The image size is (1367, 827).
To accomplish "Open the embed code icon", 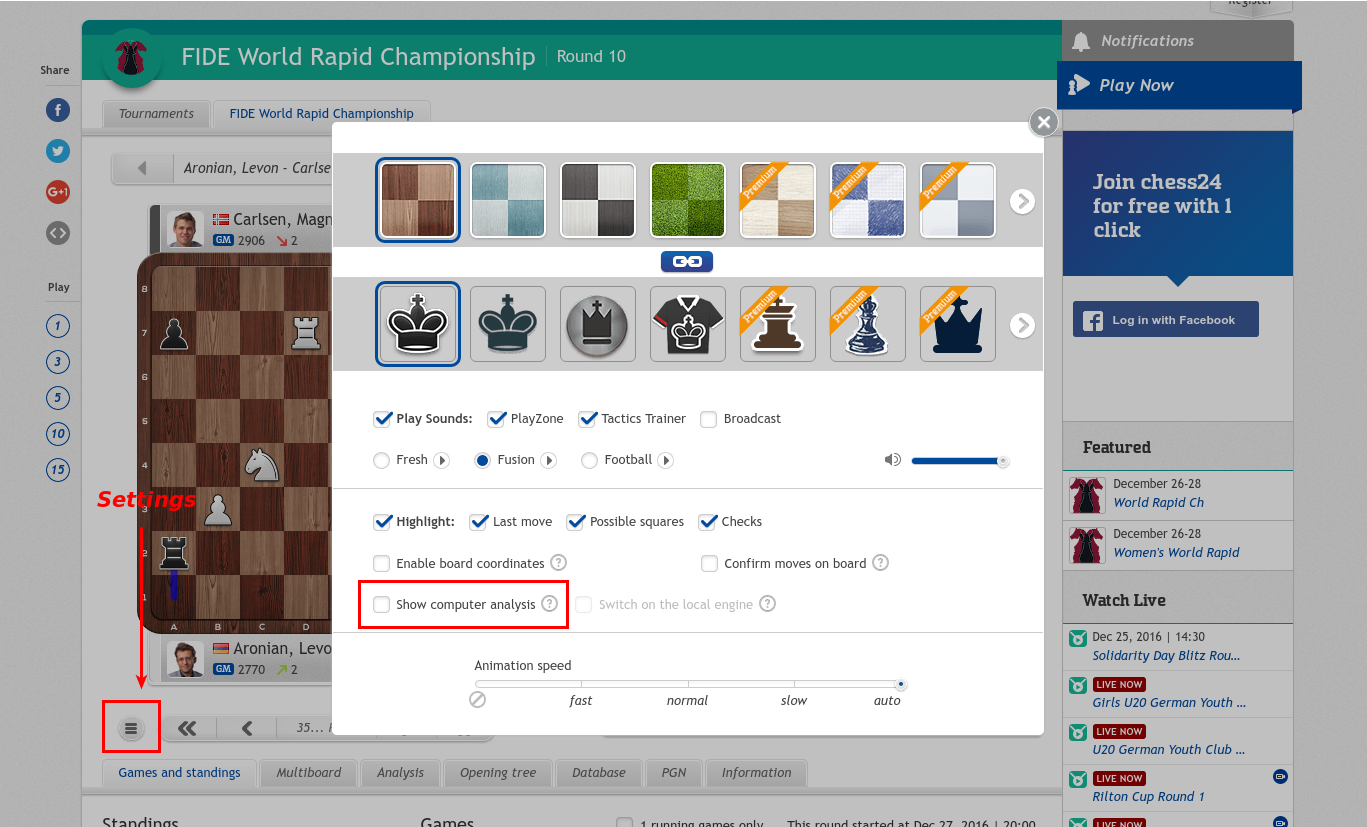I will click(x=58, y=233).
